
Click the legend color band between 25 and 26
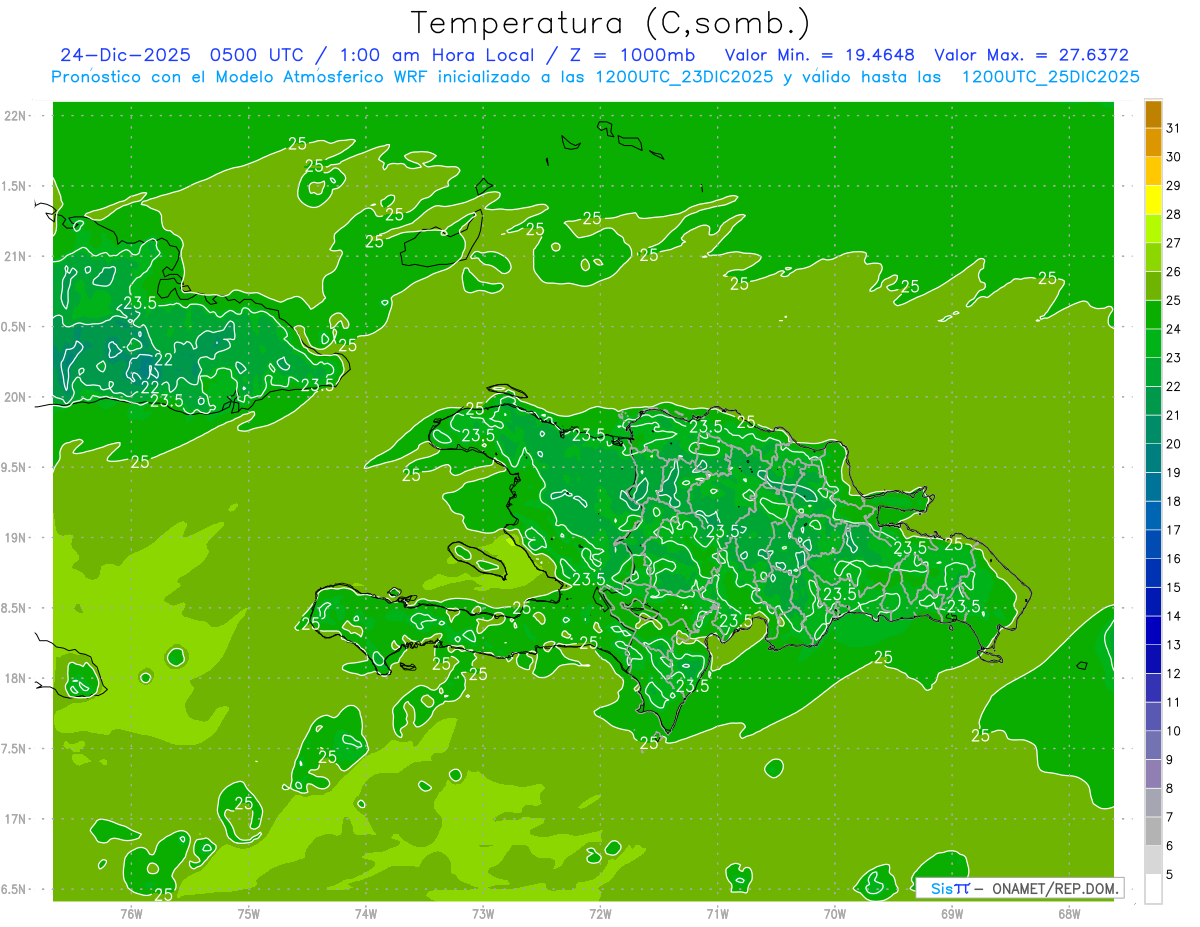pyautogui.click(x=1153, y=286)
